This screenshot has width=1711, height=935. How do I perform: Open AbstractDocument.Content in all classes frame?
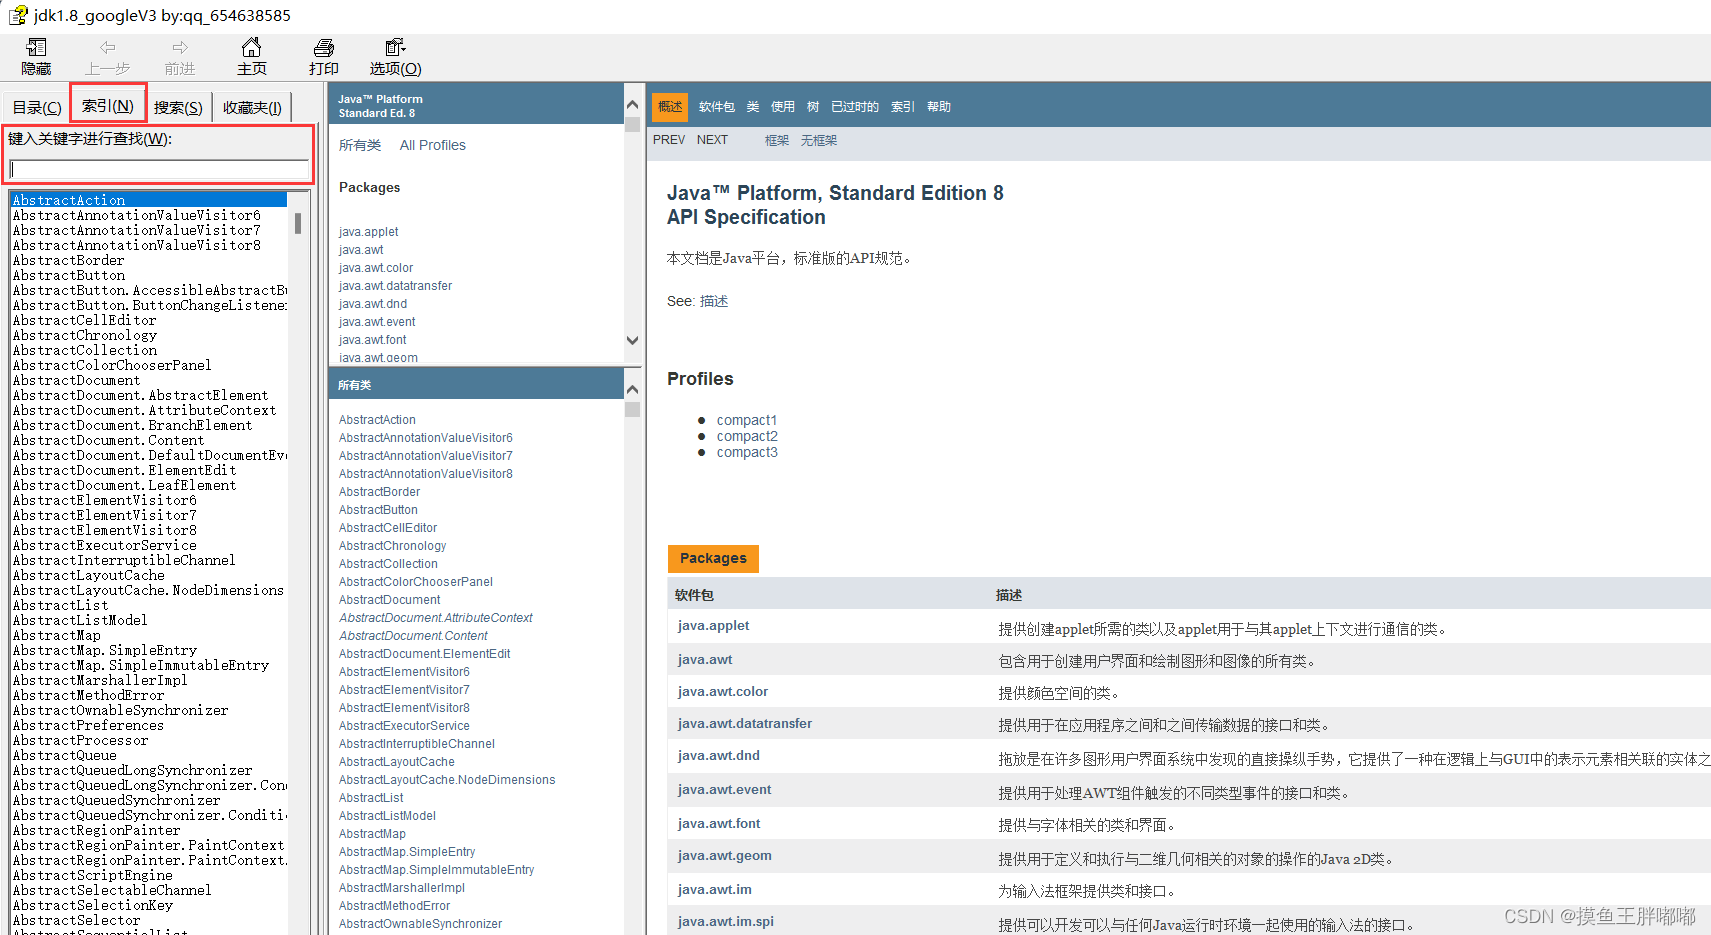[413, 636]
